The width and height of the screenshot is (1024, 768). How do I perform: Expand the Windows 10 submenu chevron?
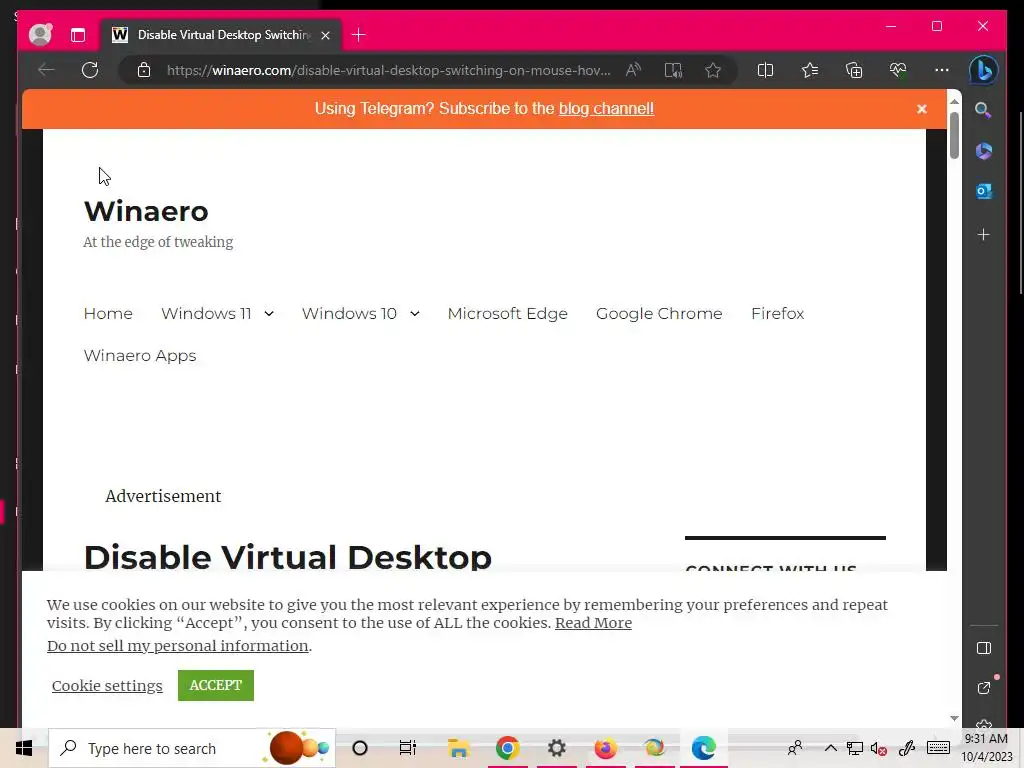(x=414, y=313)
